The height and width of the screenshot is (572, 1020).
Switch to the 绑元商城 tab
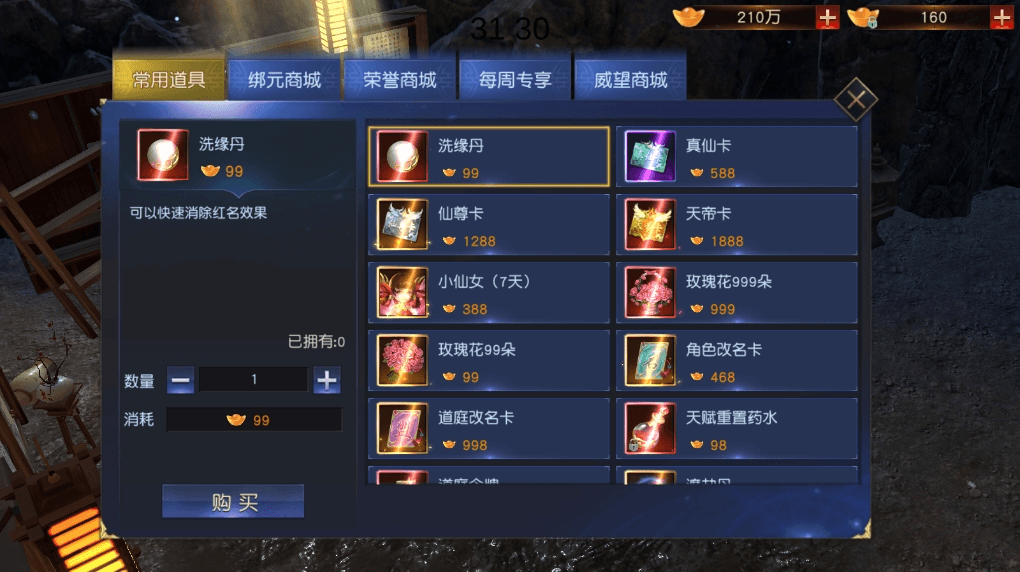coord(284,80)
